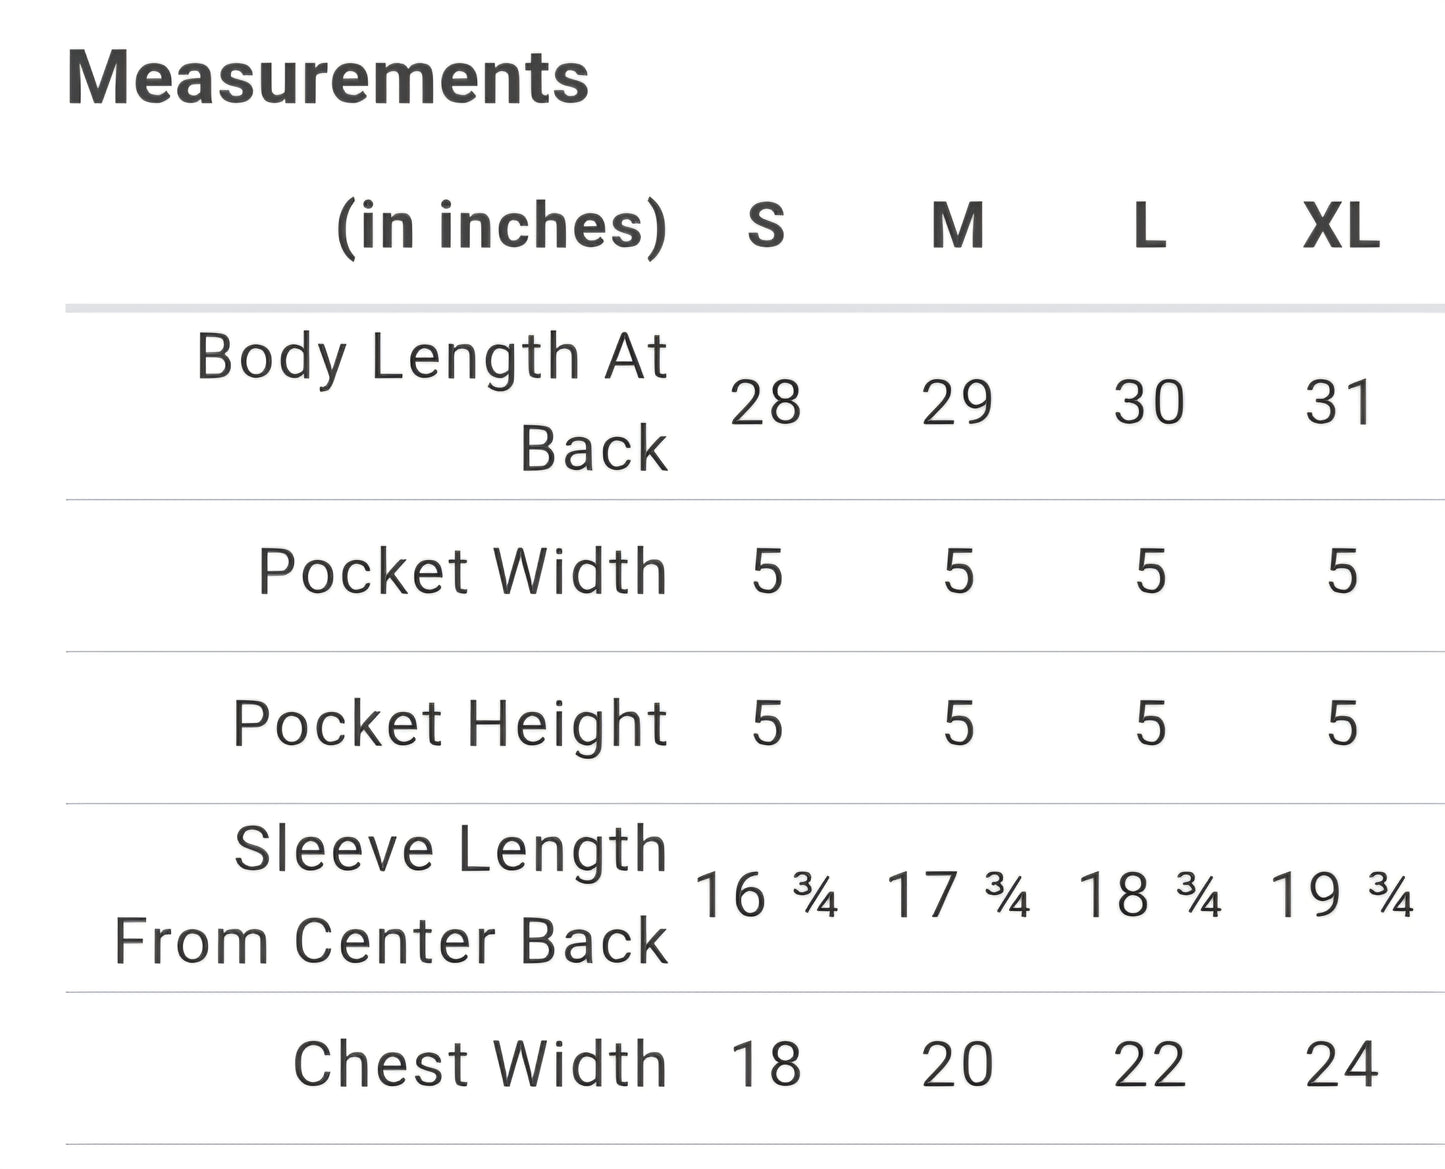Click the Pocket Width row label
Screen dimensions: 1445x1169
pos(462,572)
